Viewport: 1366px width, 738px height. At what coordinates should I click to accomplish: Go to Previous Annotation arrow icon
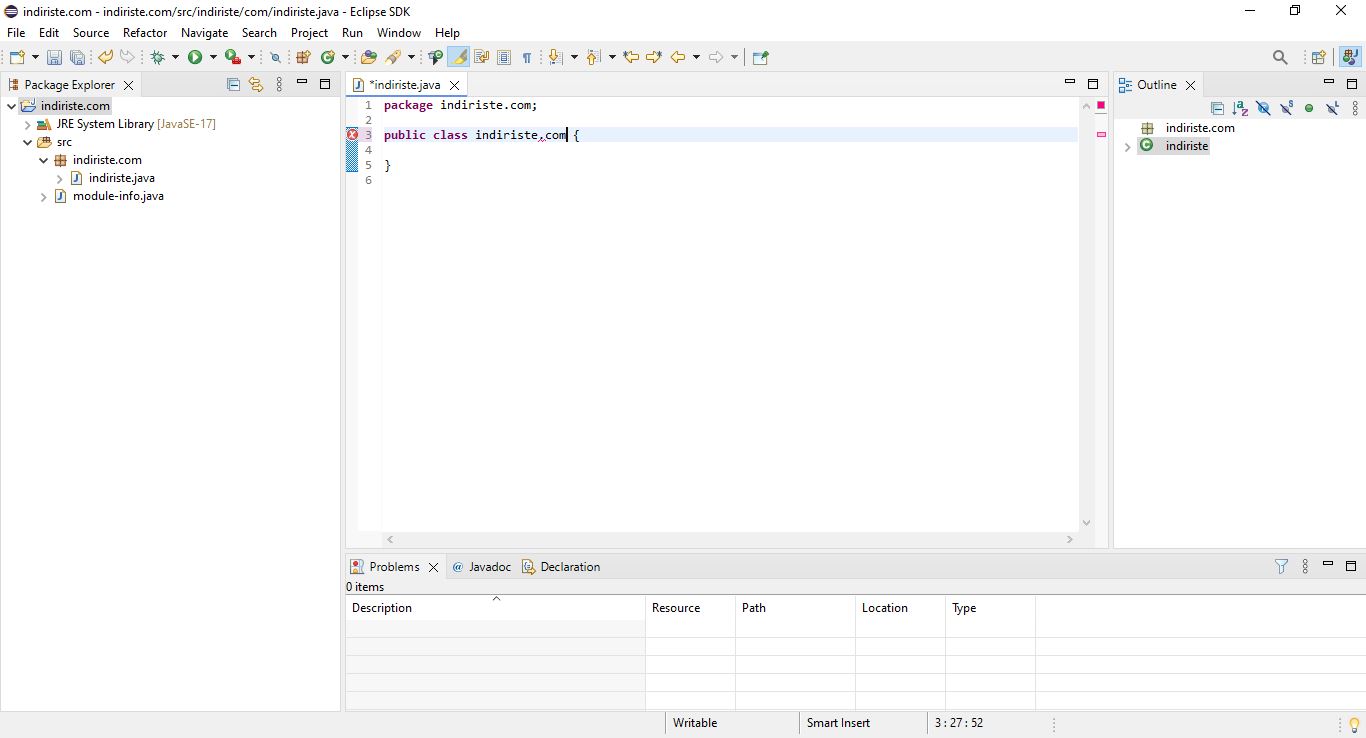pos(593,57)
